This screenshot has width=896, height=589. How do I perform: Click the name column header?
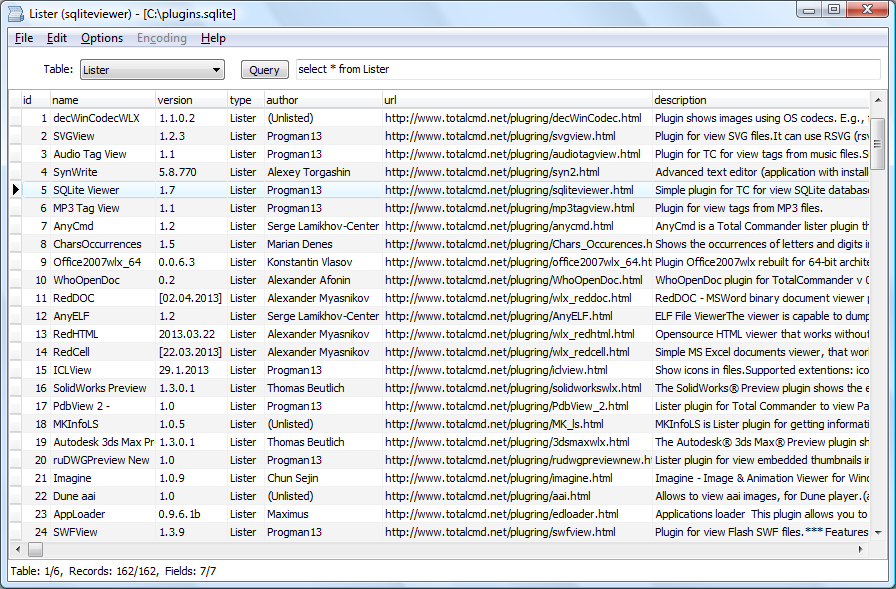point(102,100)
